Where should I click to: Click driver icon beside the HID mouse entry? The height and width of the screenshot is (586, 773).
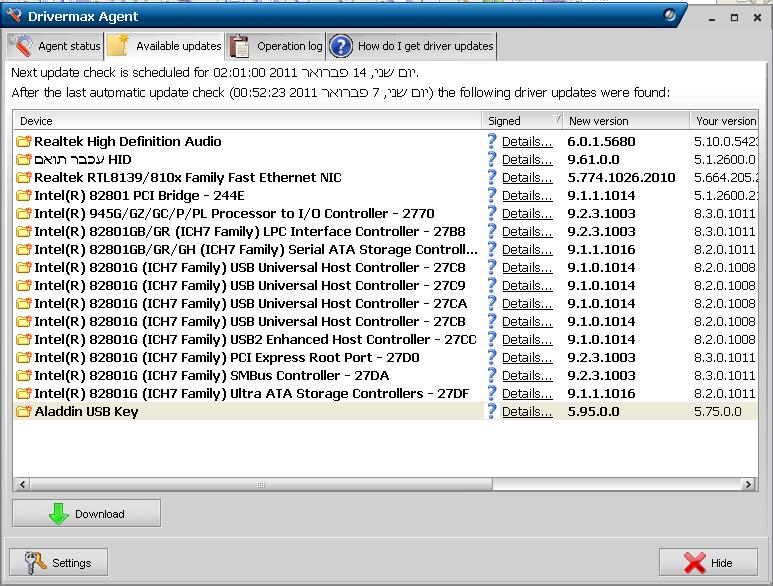pyautogui.click(x=23, y=160)
